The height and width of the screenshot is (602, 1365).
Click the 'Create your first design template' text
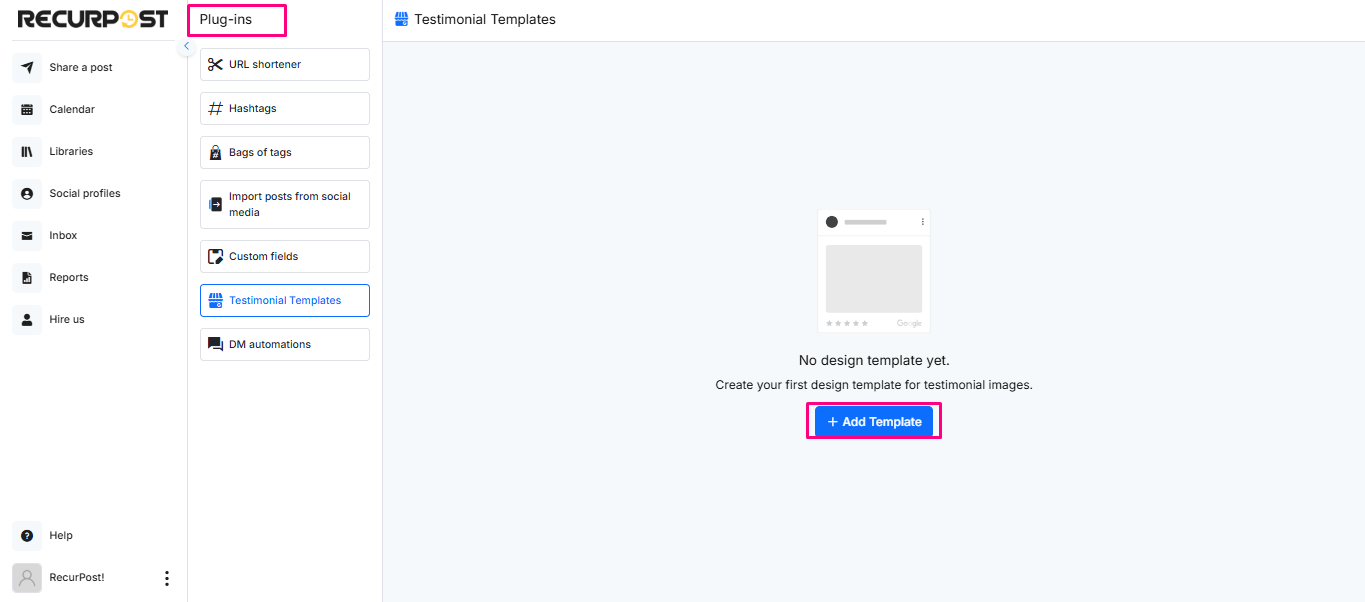(x=874, y=385)
